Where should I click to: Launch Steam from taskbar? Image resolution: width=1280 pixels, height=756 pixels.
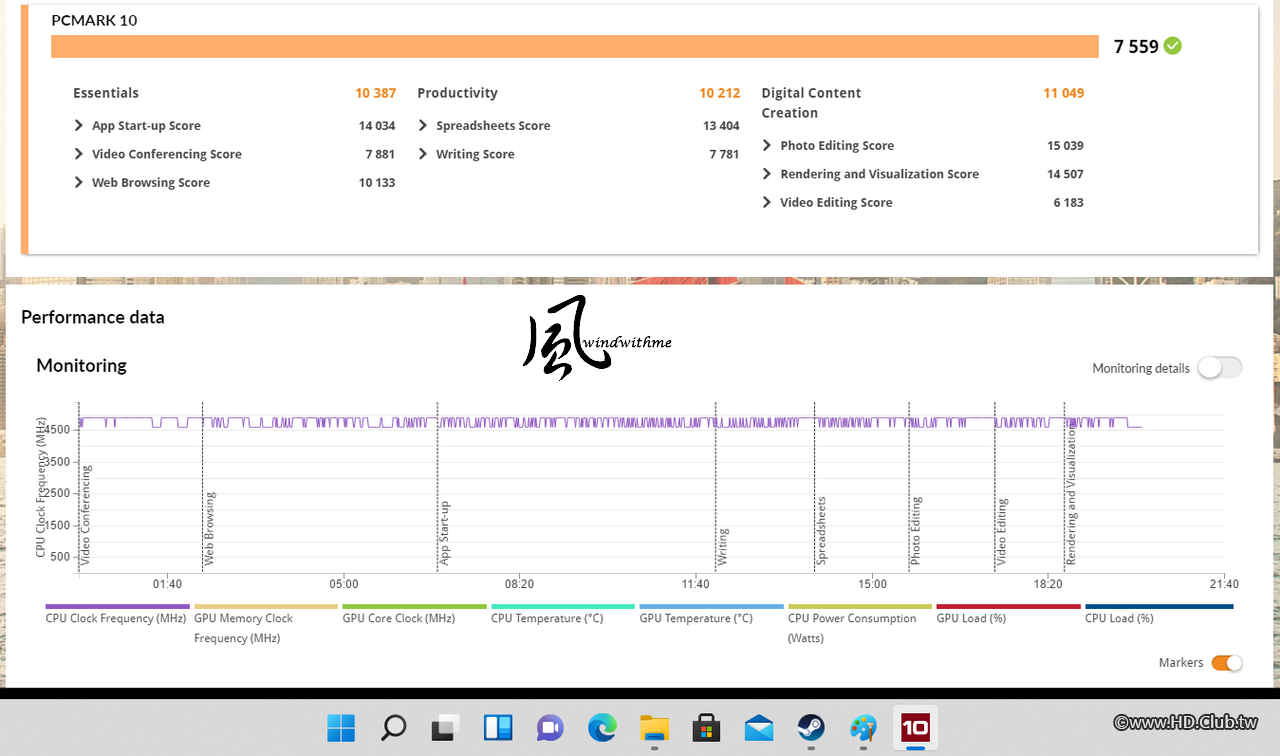point(811,728)
